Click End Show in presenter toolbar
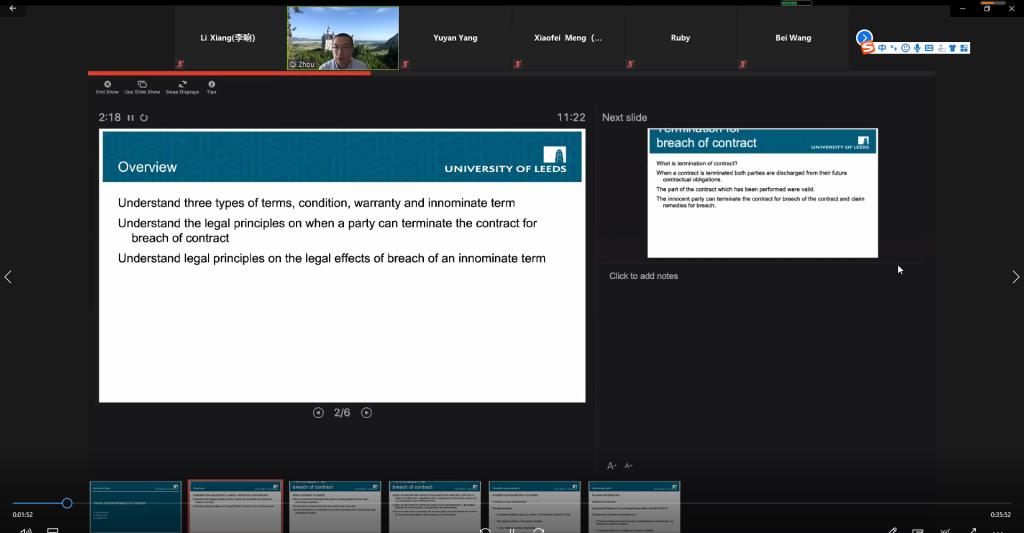Viewport: 1024px width, 533px height. pyautogui.click(x=107, y=86)
